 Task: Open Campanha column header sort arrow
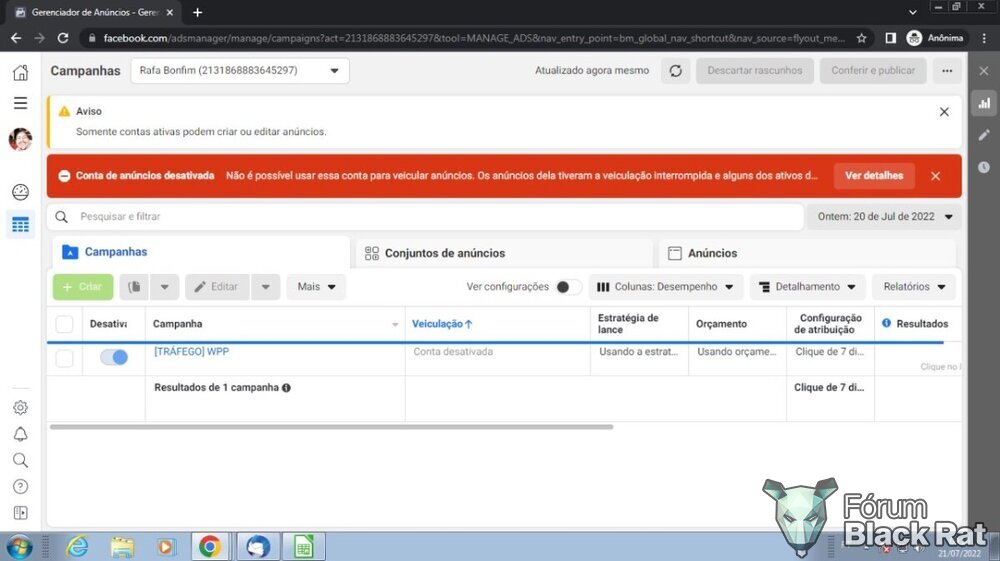[x=395, y=324]
